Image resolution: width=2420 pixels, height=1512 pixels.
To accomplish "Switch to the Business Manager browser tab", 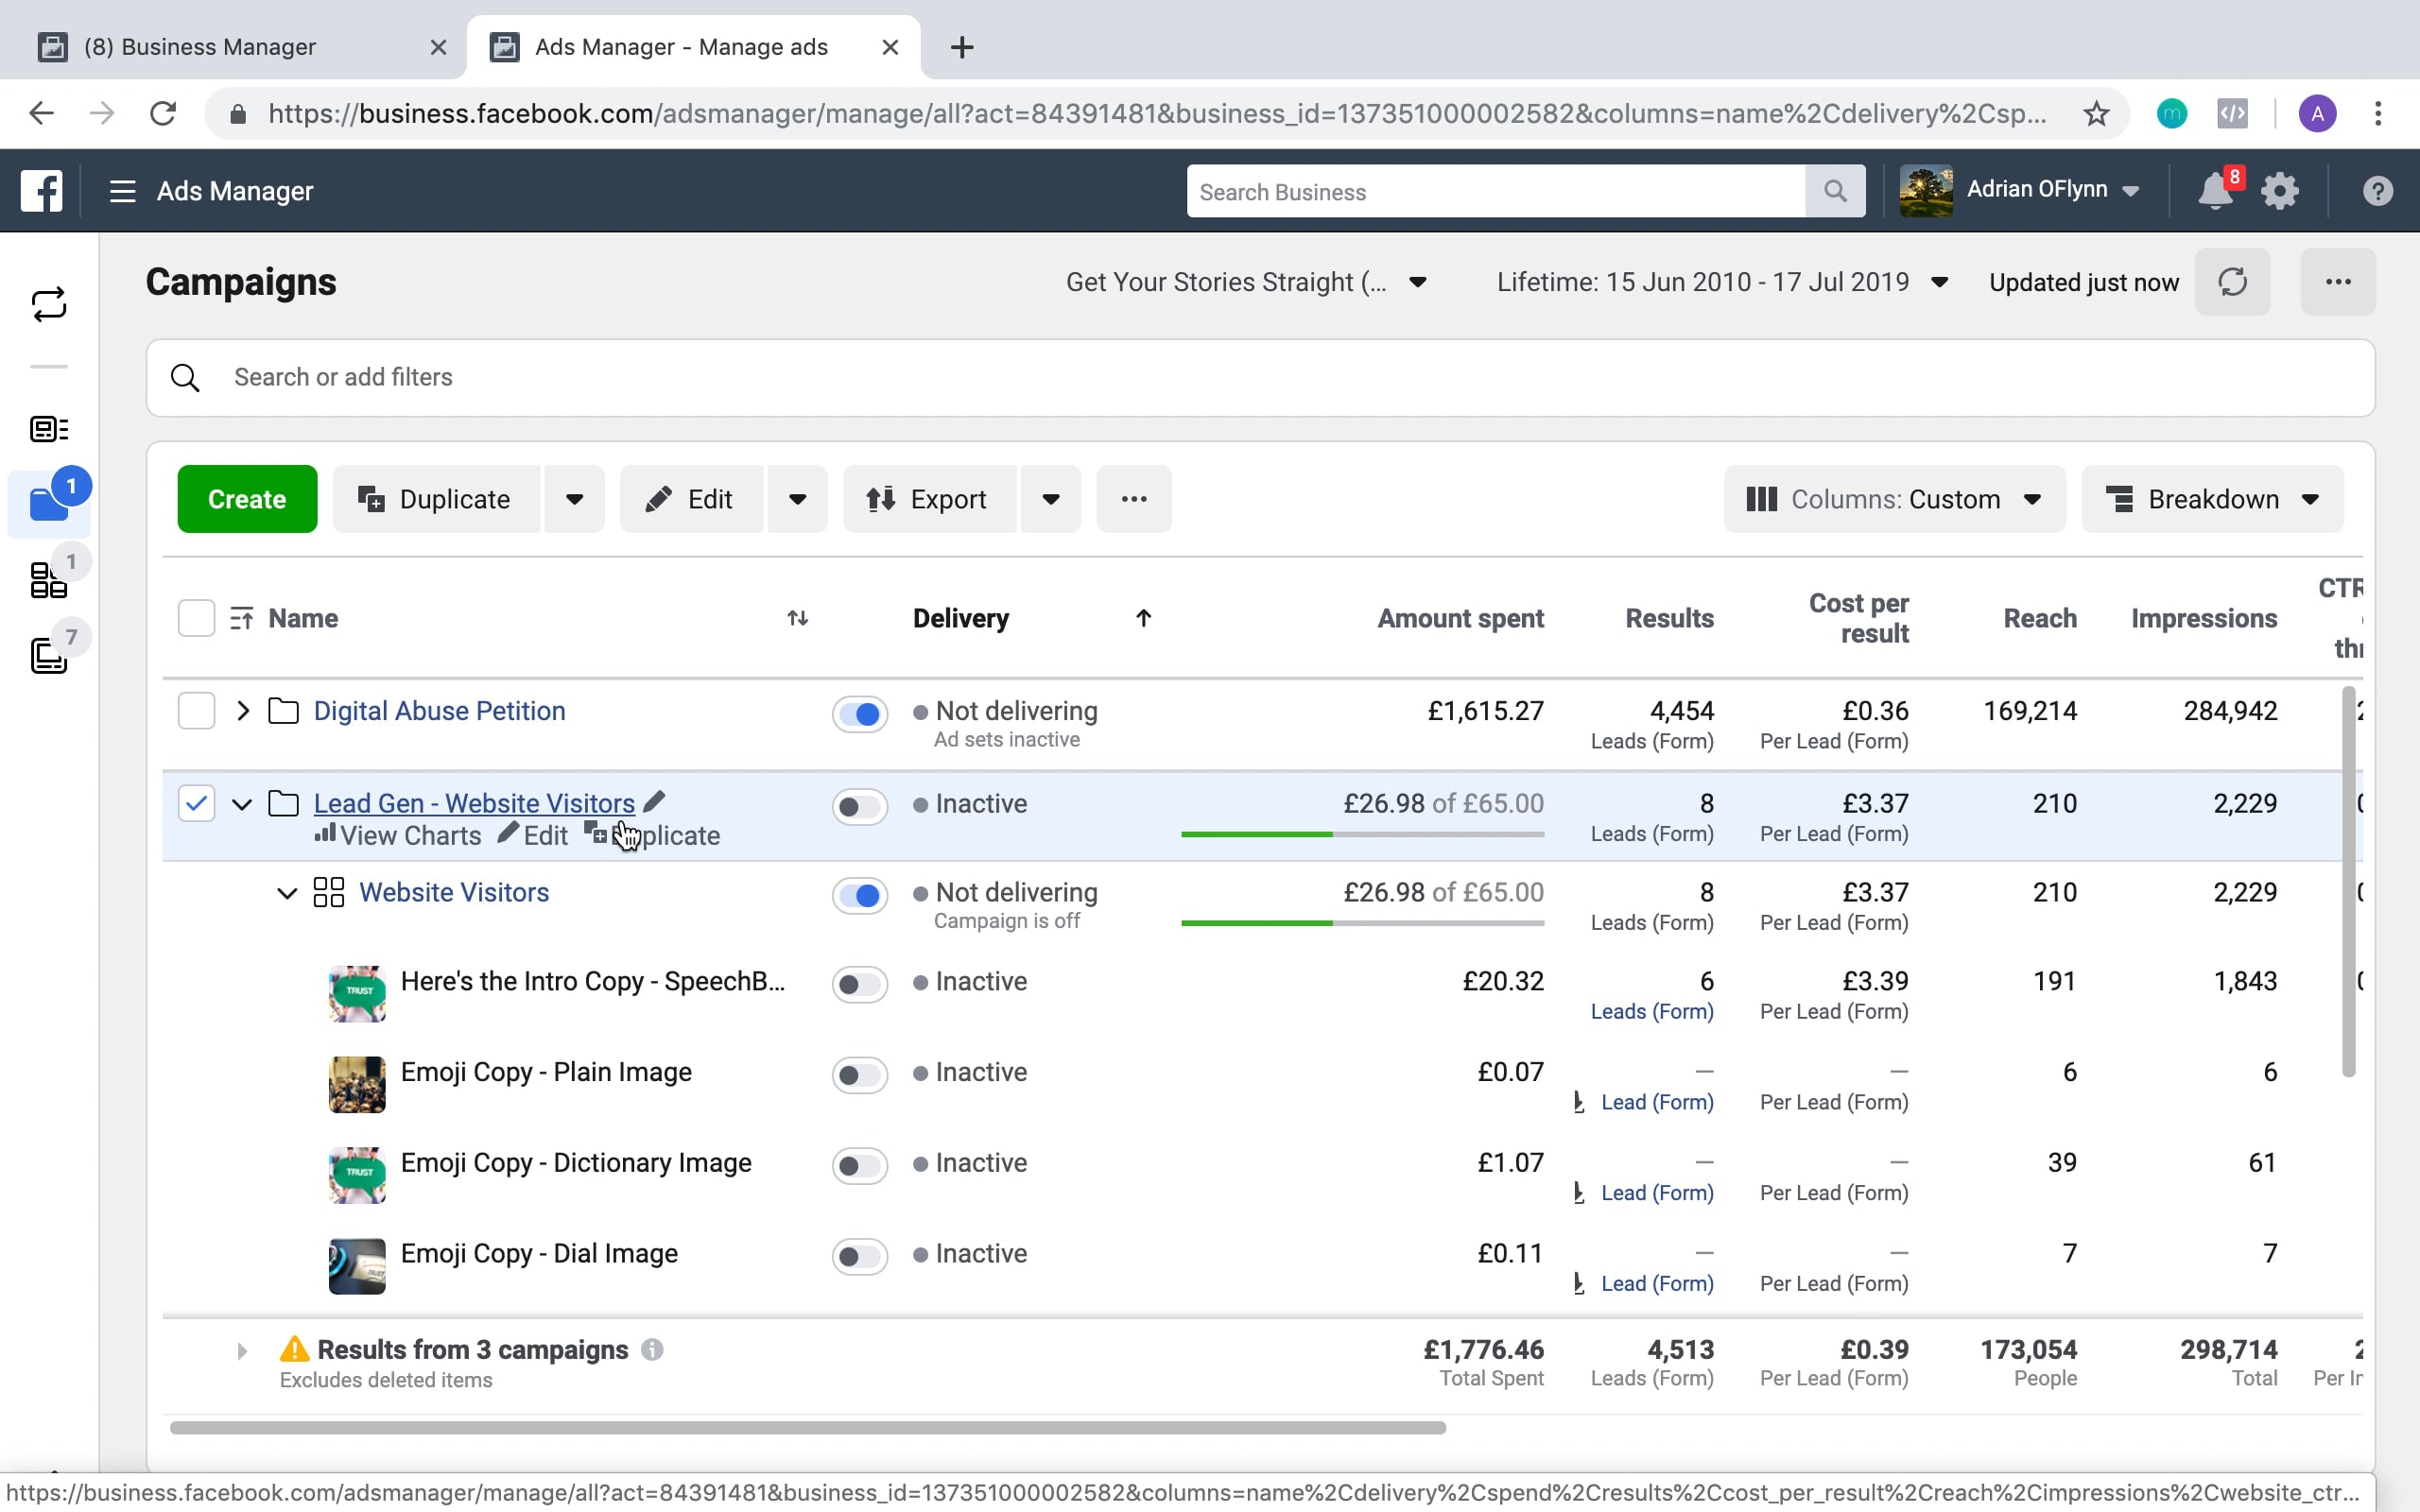I will 200,47.
